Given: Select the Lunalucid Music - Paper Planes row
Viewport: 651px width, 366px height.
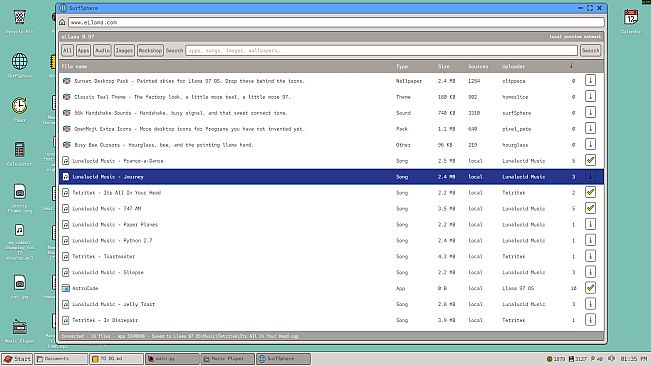Looking at the screenshot, I should [331, 224].
